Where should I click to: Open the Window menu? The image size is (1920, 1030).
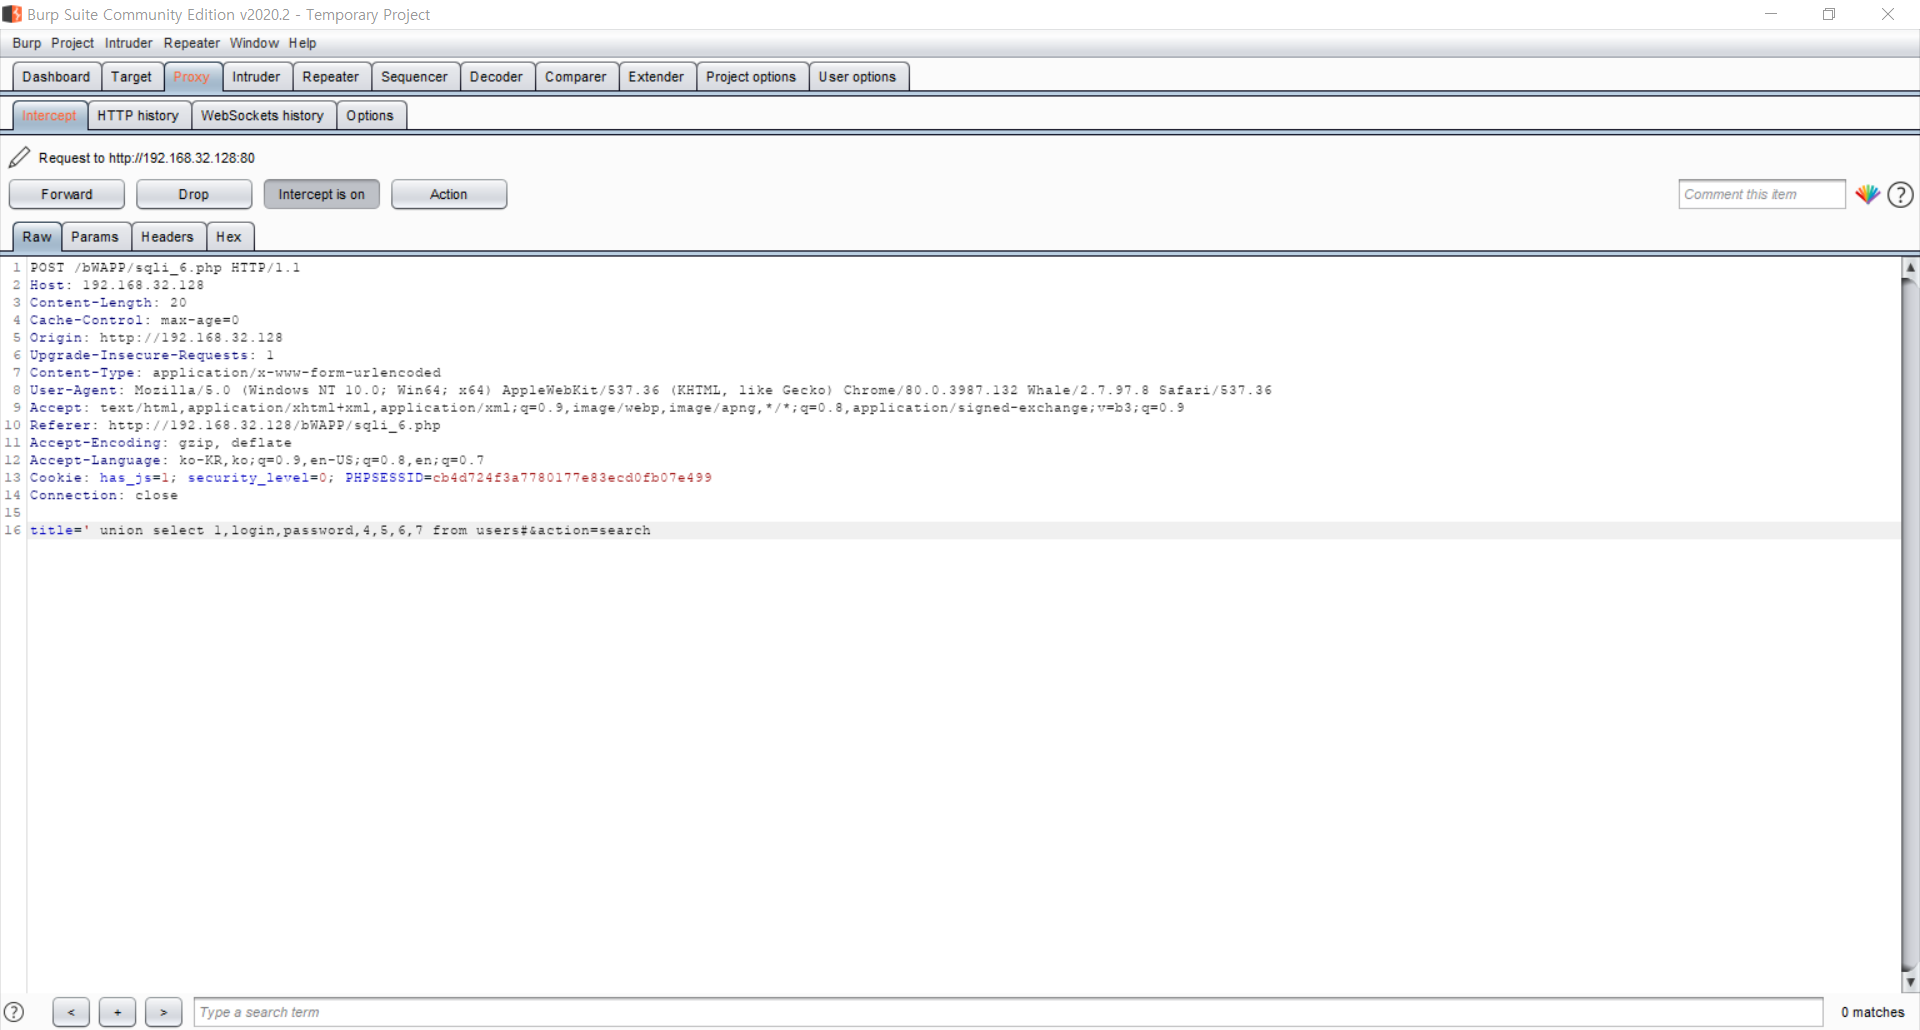(x=254, y=43)
